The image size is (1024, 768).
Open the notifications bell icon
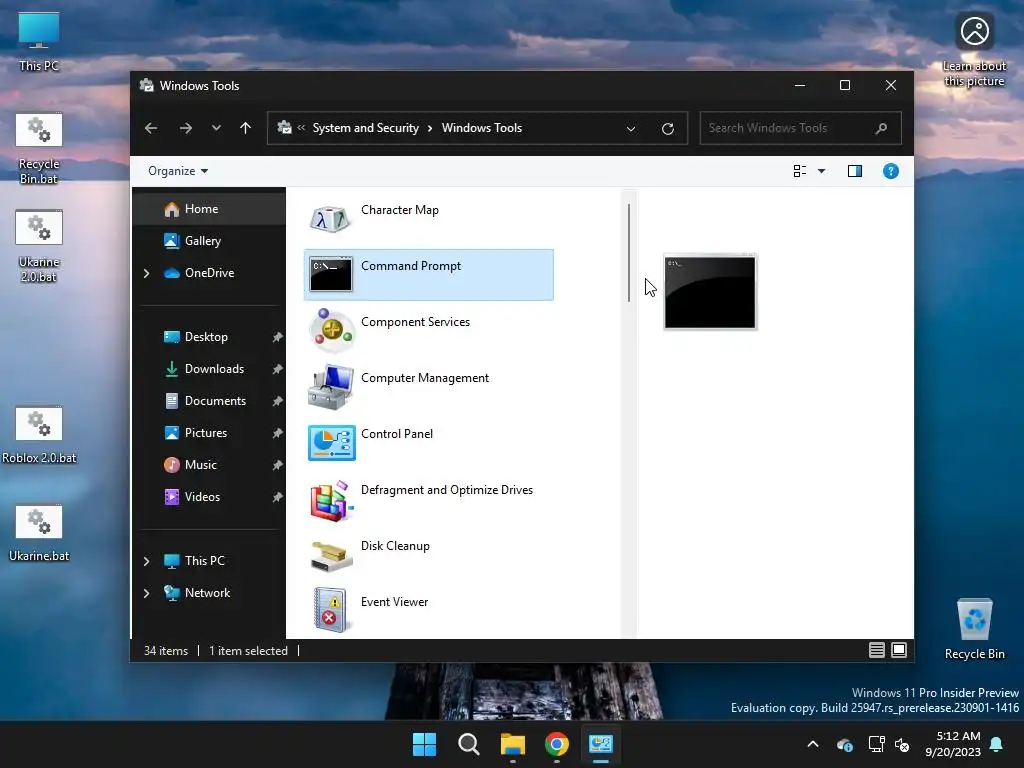click(x=997, y=744)
